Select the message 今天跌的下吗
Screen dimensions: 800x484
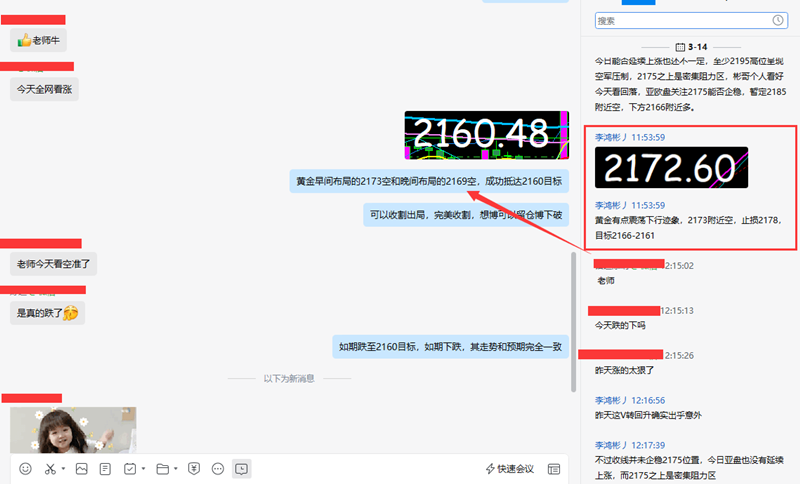coord(620,325)
